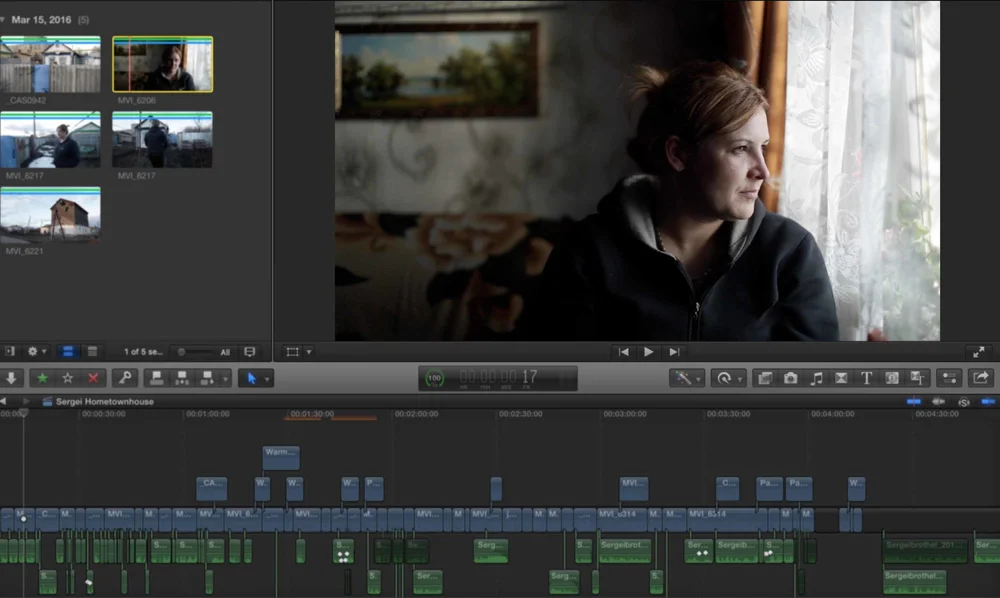Toggle Solo selected items button
1000x598 pixels.
964,402
